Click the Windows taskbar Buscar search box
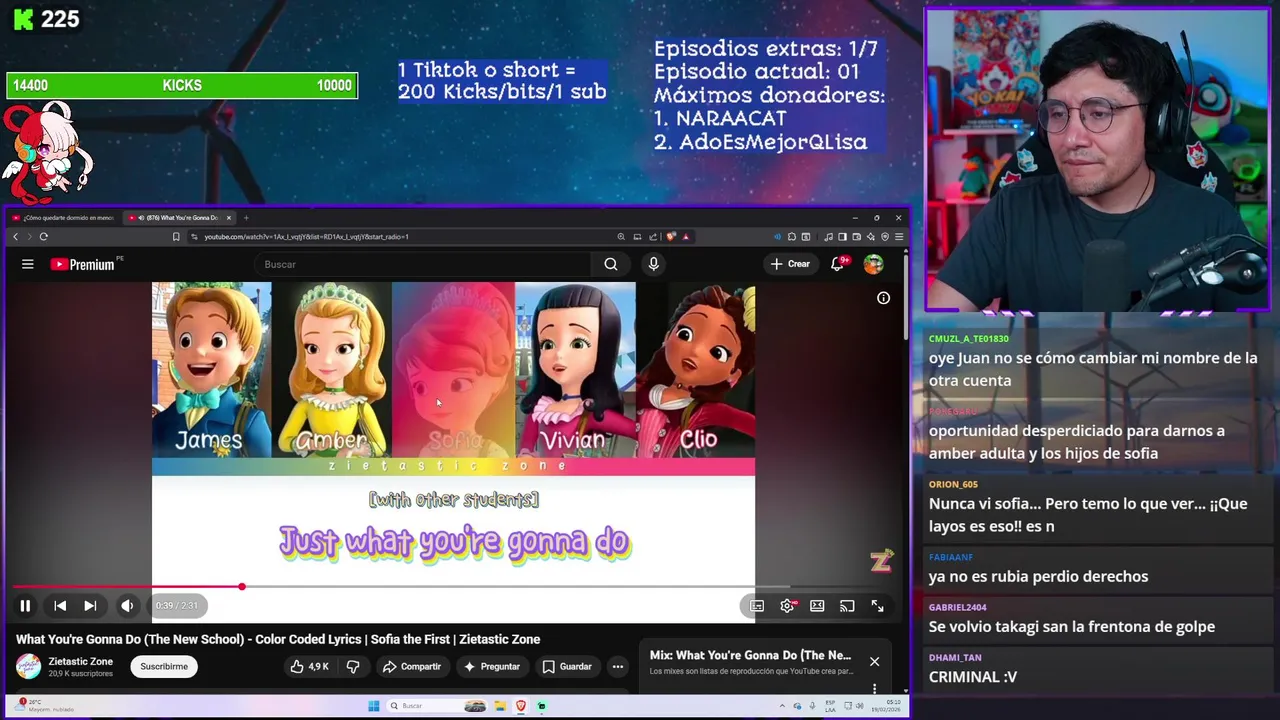 (x=437, y=706)
